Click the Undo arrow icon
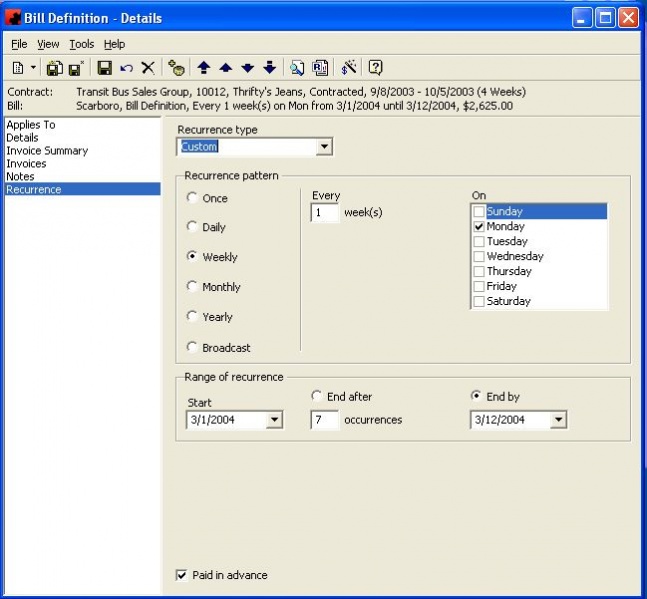647x599 pixels. [x=126, y=68]
